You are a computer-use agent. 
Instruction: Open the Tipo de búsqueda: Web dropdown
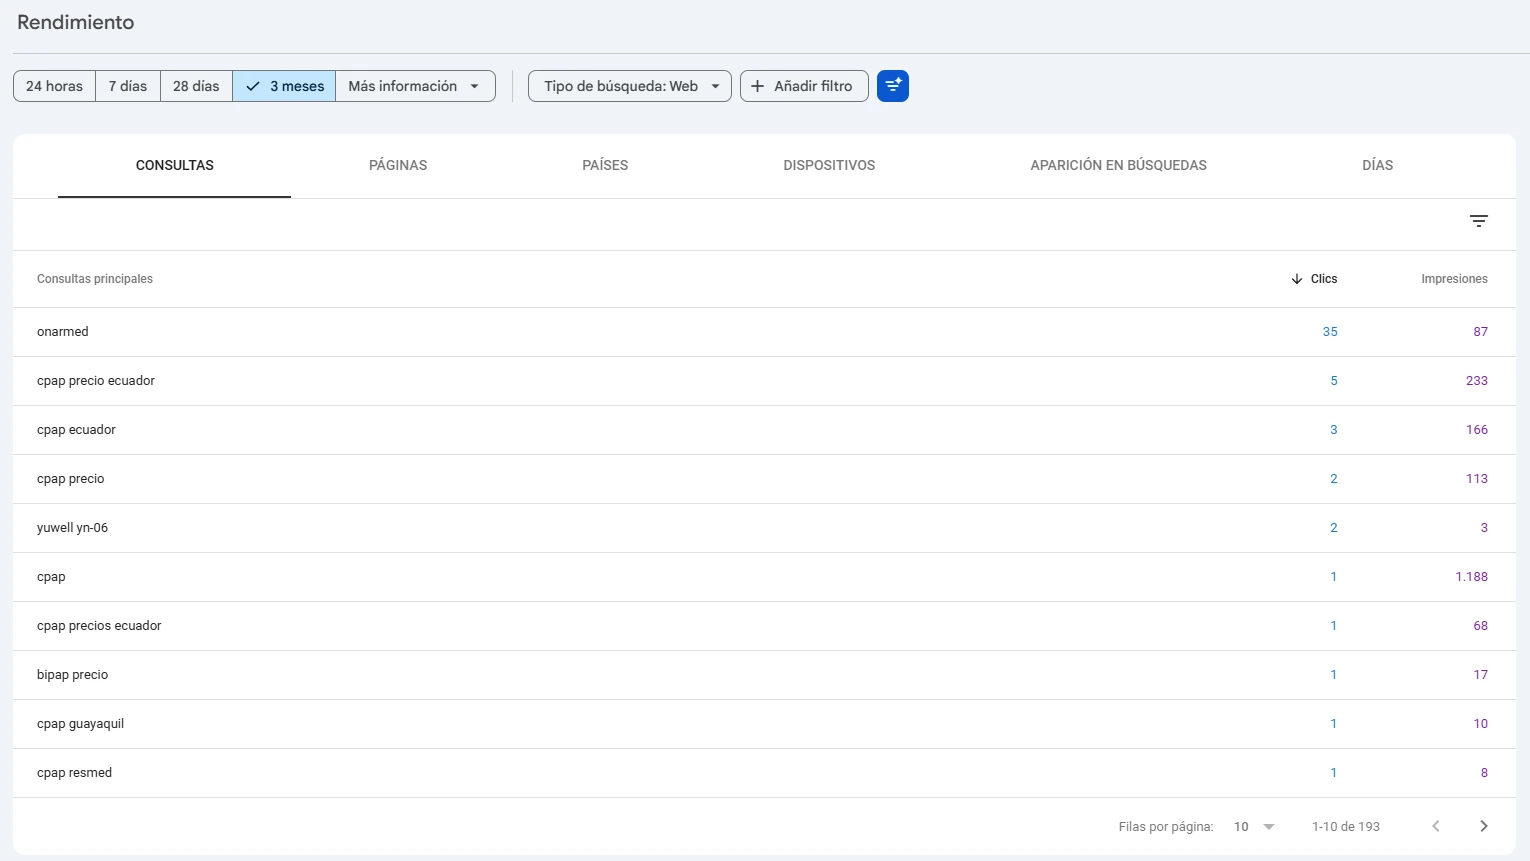click(x=630, y=86)
